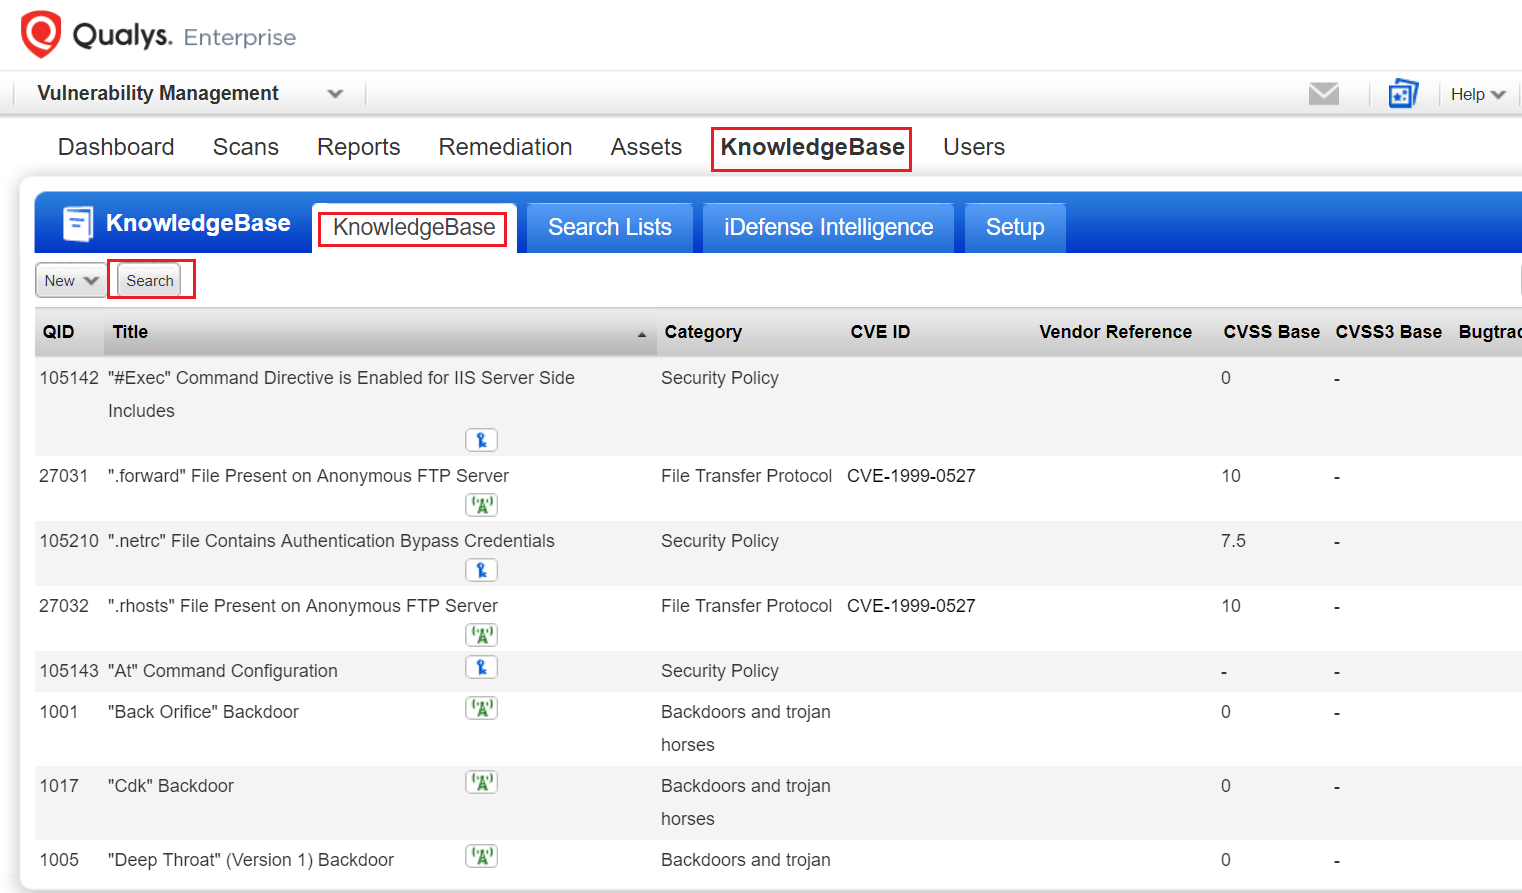Click the key icon for 'At' Command Configuration
The width and height of the screenshot is (1522, 893).
(481, 666)
